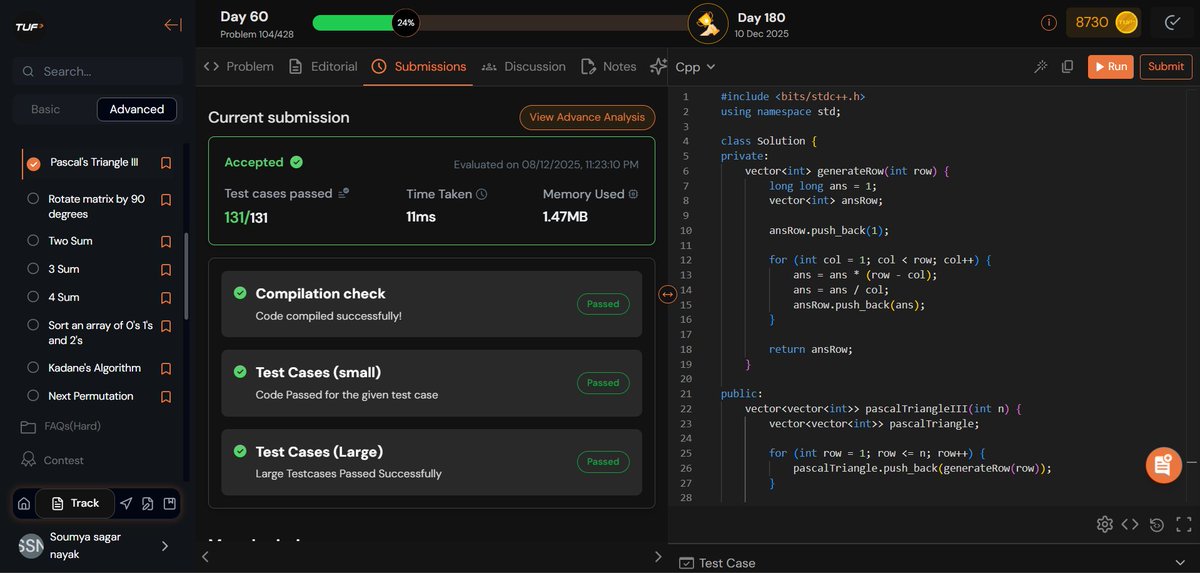Open the Cpp language dropdown
The width and height of the screenshot is (1200, 573).
(x=696, y=67)
